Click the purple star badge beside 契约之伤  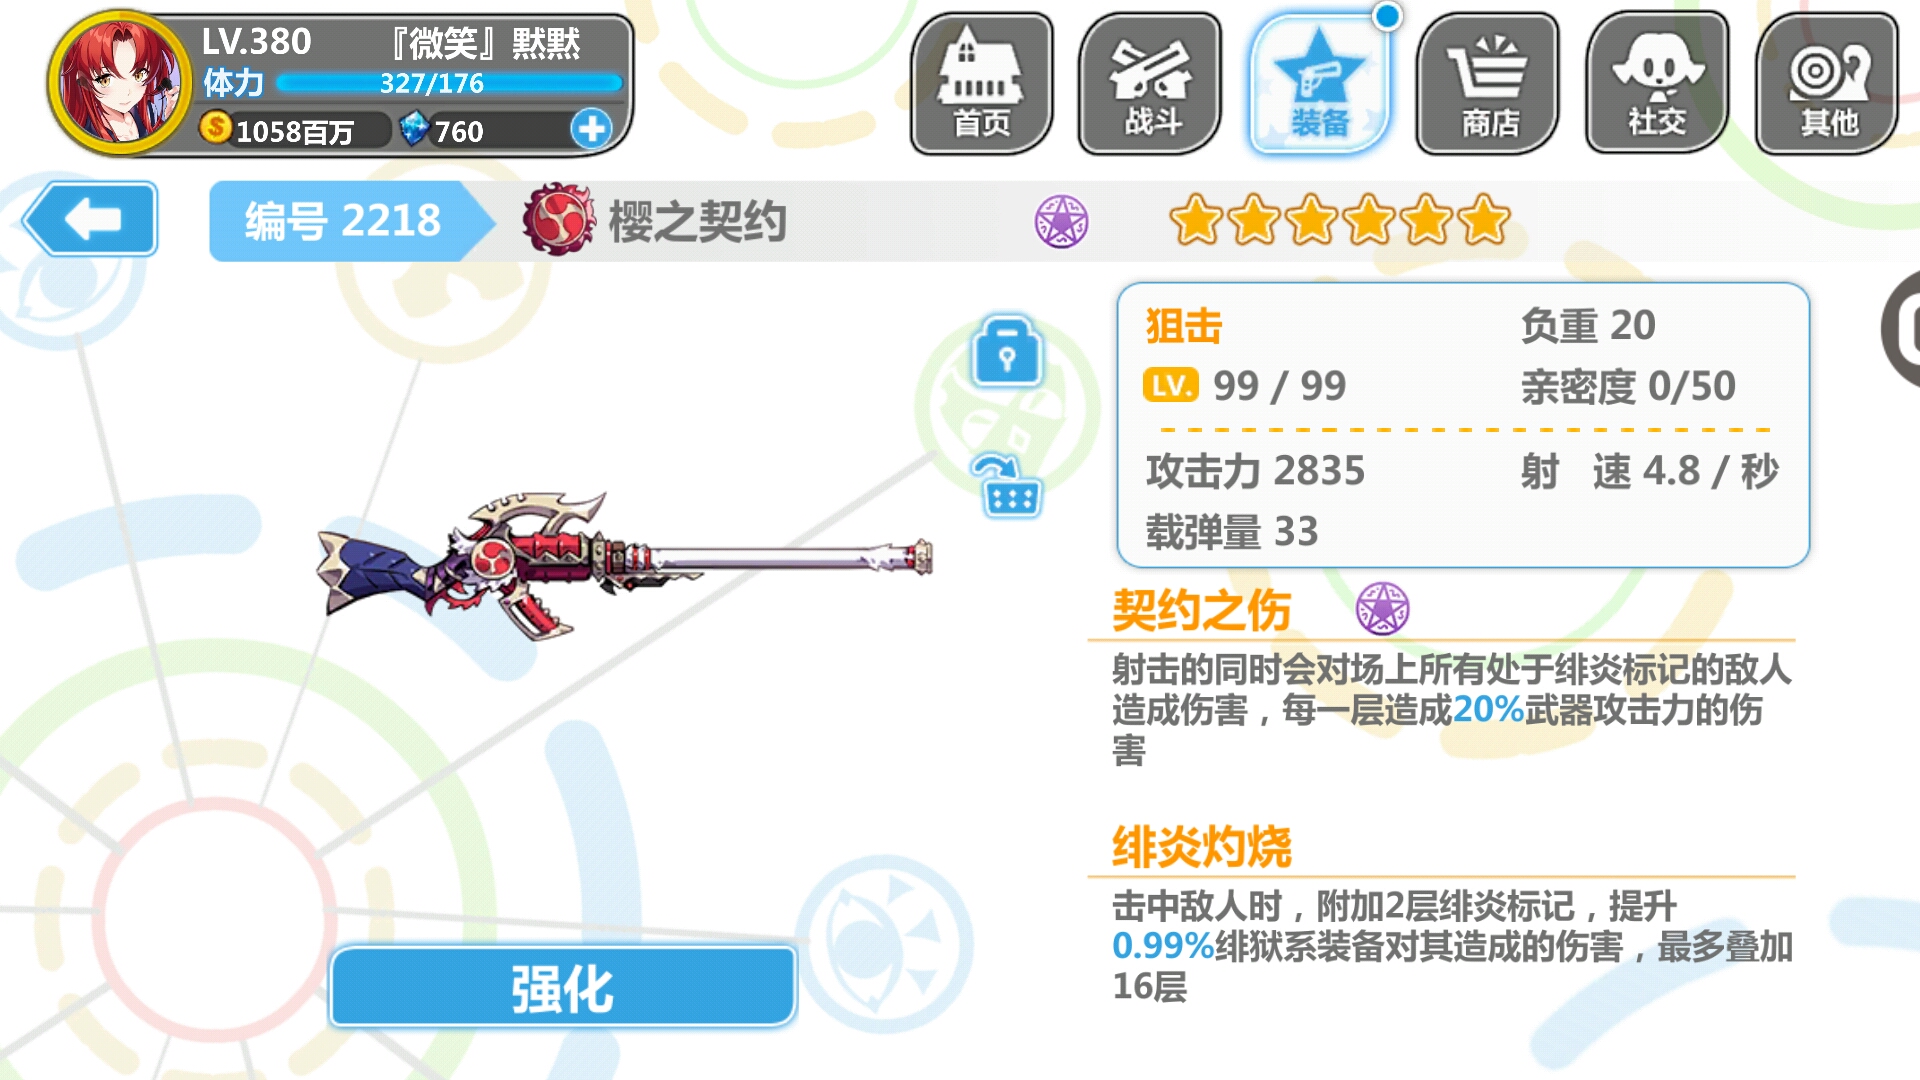point(1382,608)
